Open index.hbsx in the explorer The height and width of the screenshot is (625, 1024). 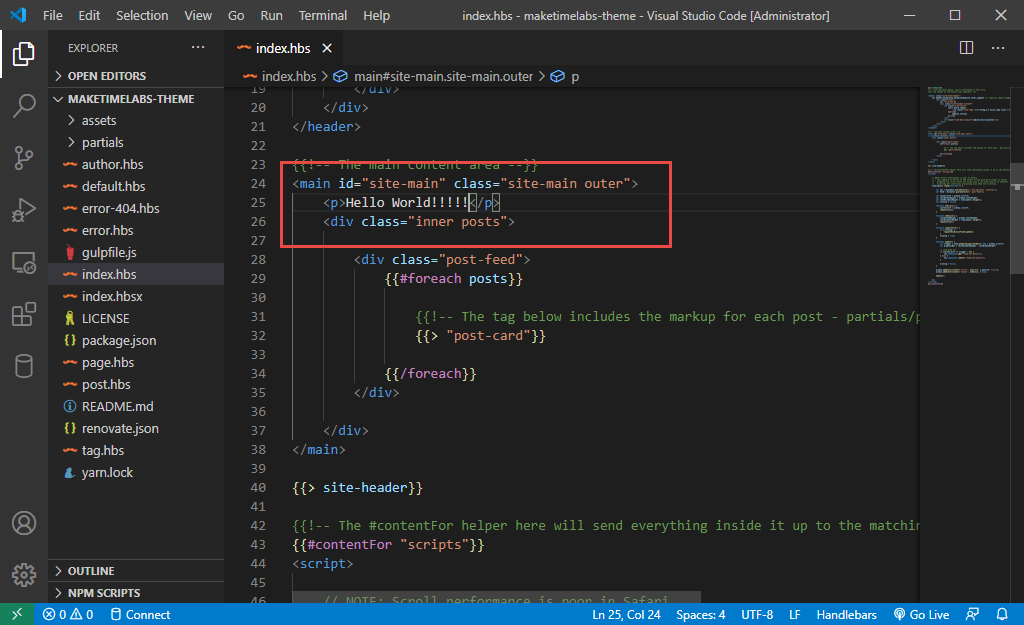point(136,296)
